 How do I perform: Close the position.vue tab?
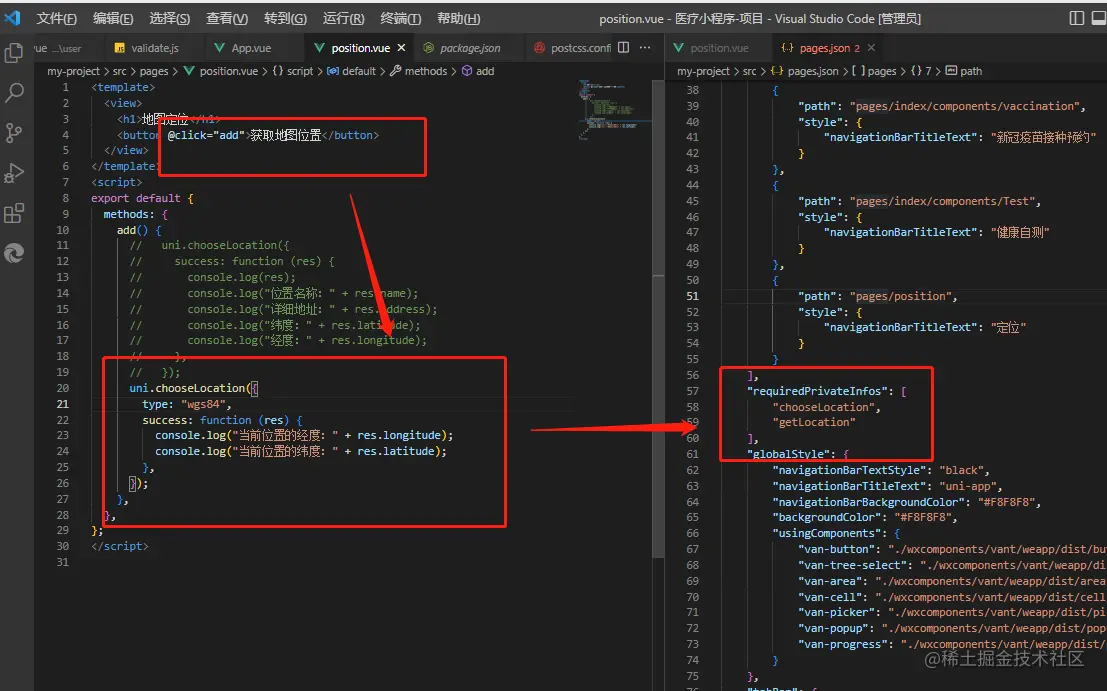(x=402, y=47)
